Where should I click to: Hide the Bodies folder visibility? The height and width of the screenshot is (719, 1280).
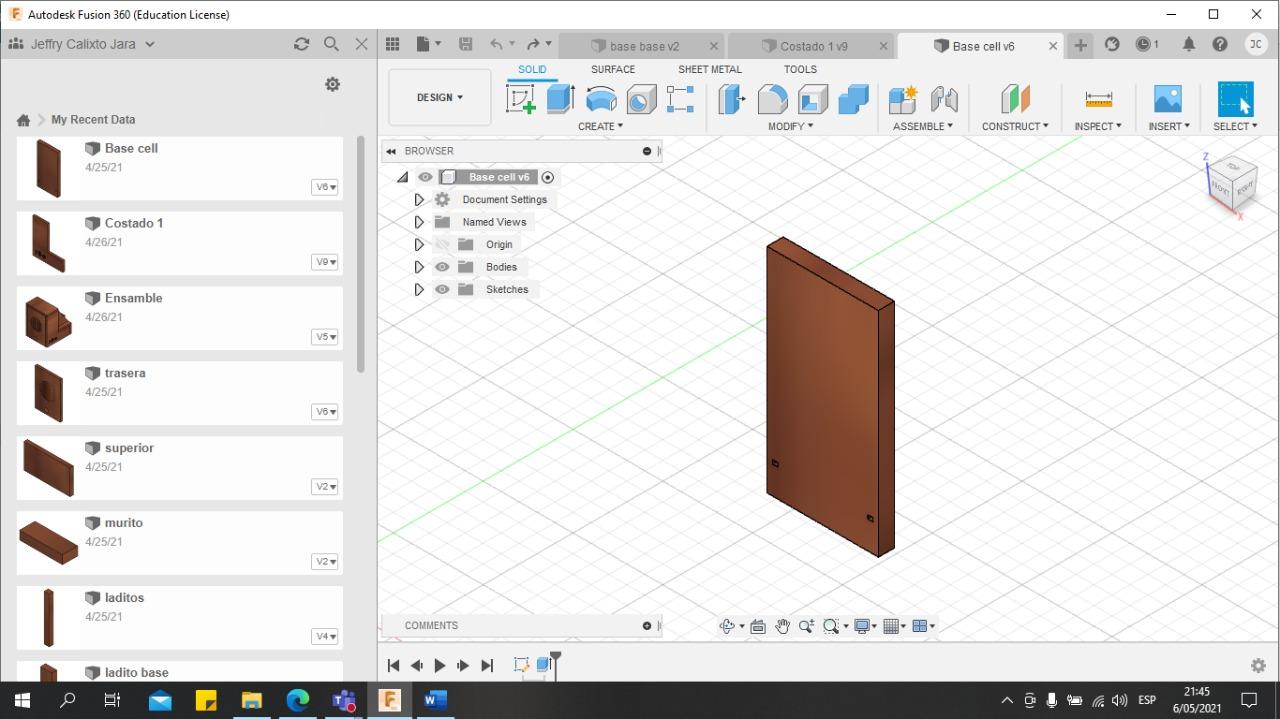[442, 267]
